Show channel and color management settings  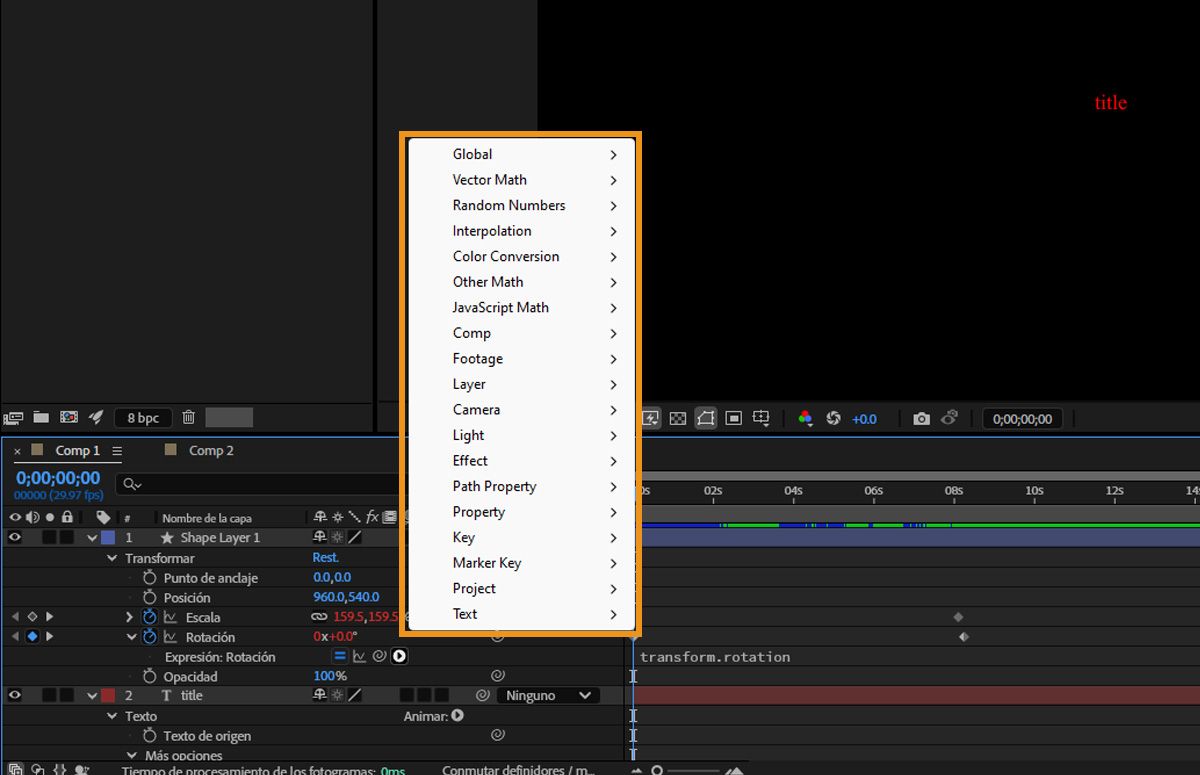coord(805,418)
